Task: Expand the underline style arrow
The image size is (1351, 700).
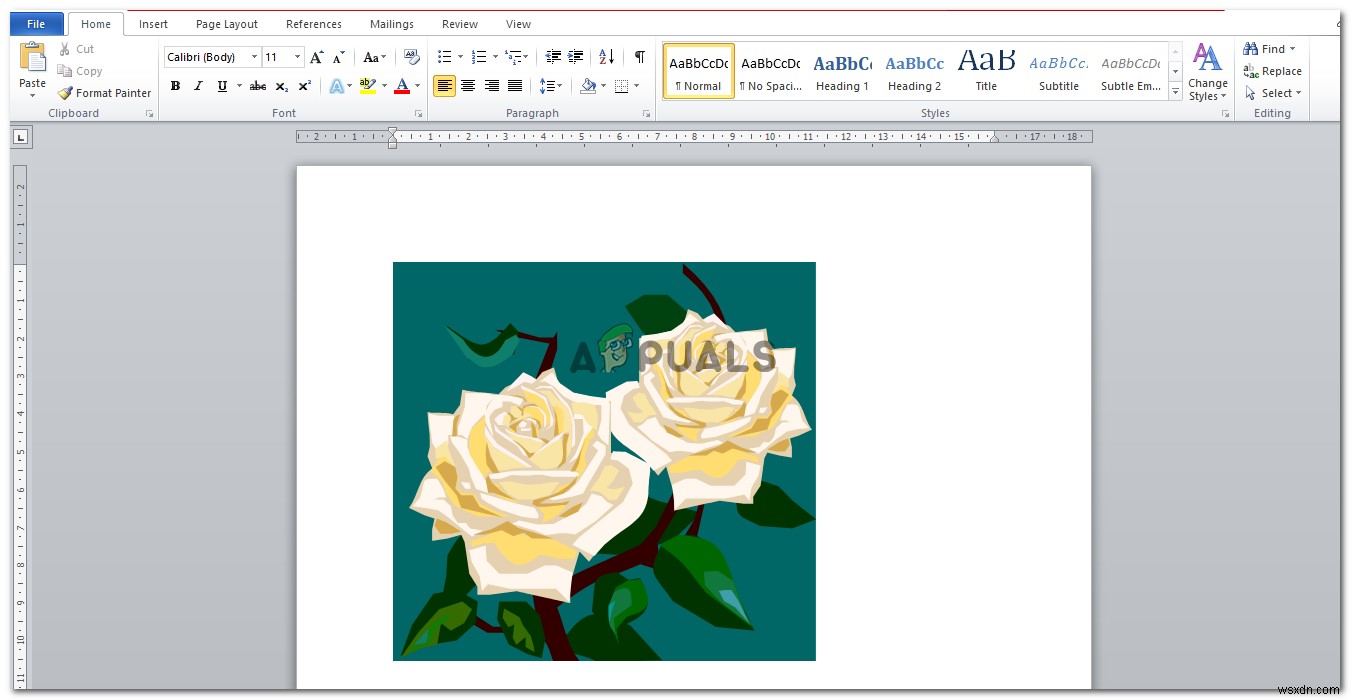Action: 239,86
